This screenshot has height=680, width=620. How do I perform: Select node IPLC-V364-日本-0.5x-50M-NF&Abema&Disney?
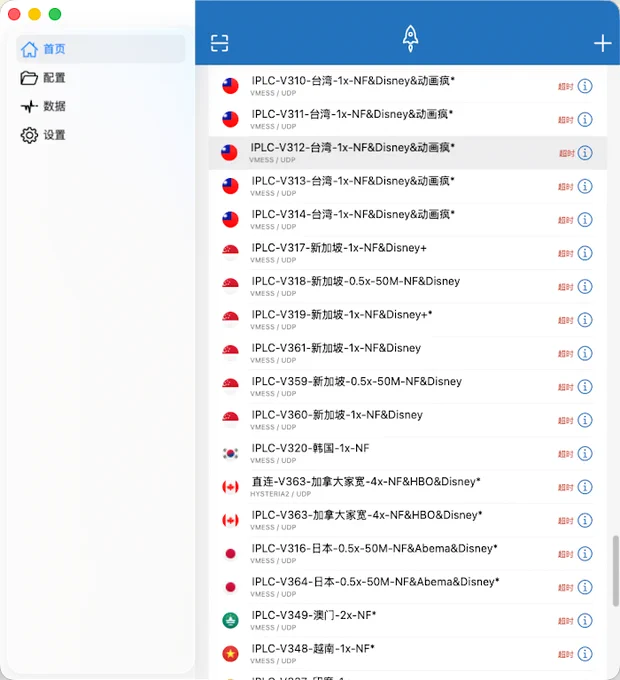click(408, 587)
